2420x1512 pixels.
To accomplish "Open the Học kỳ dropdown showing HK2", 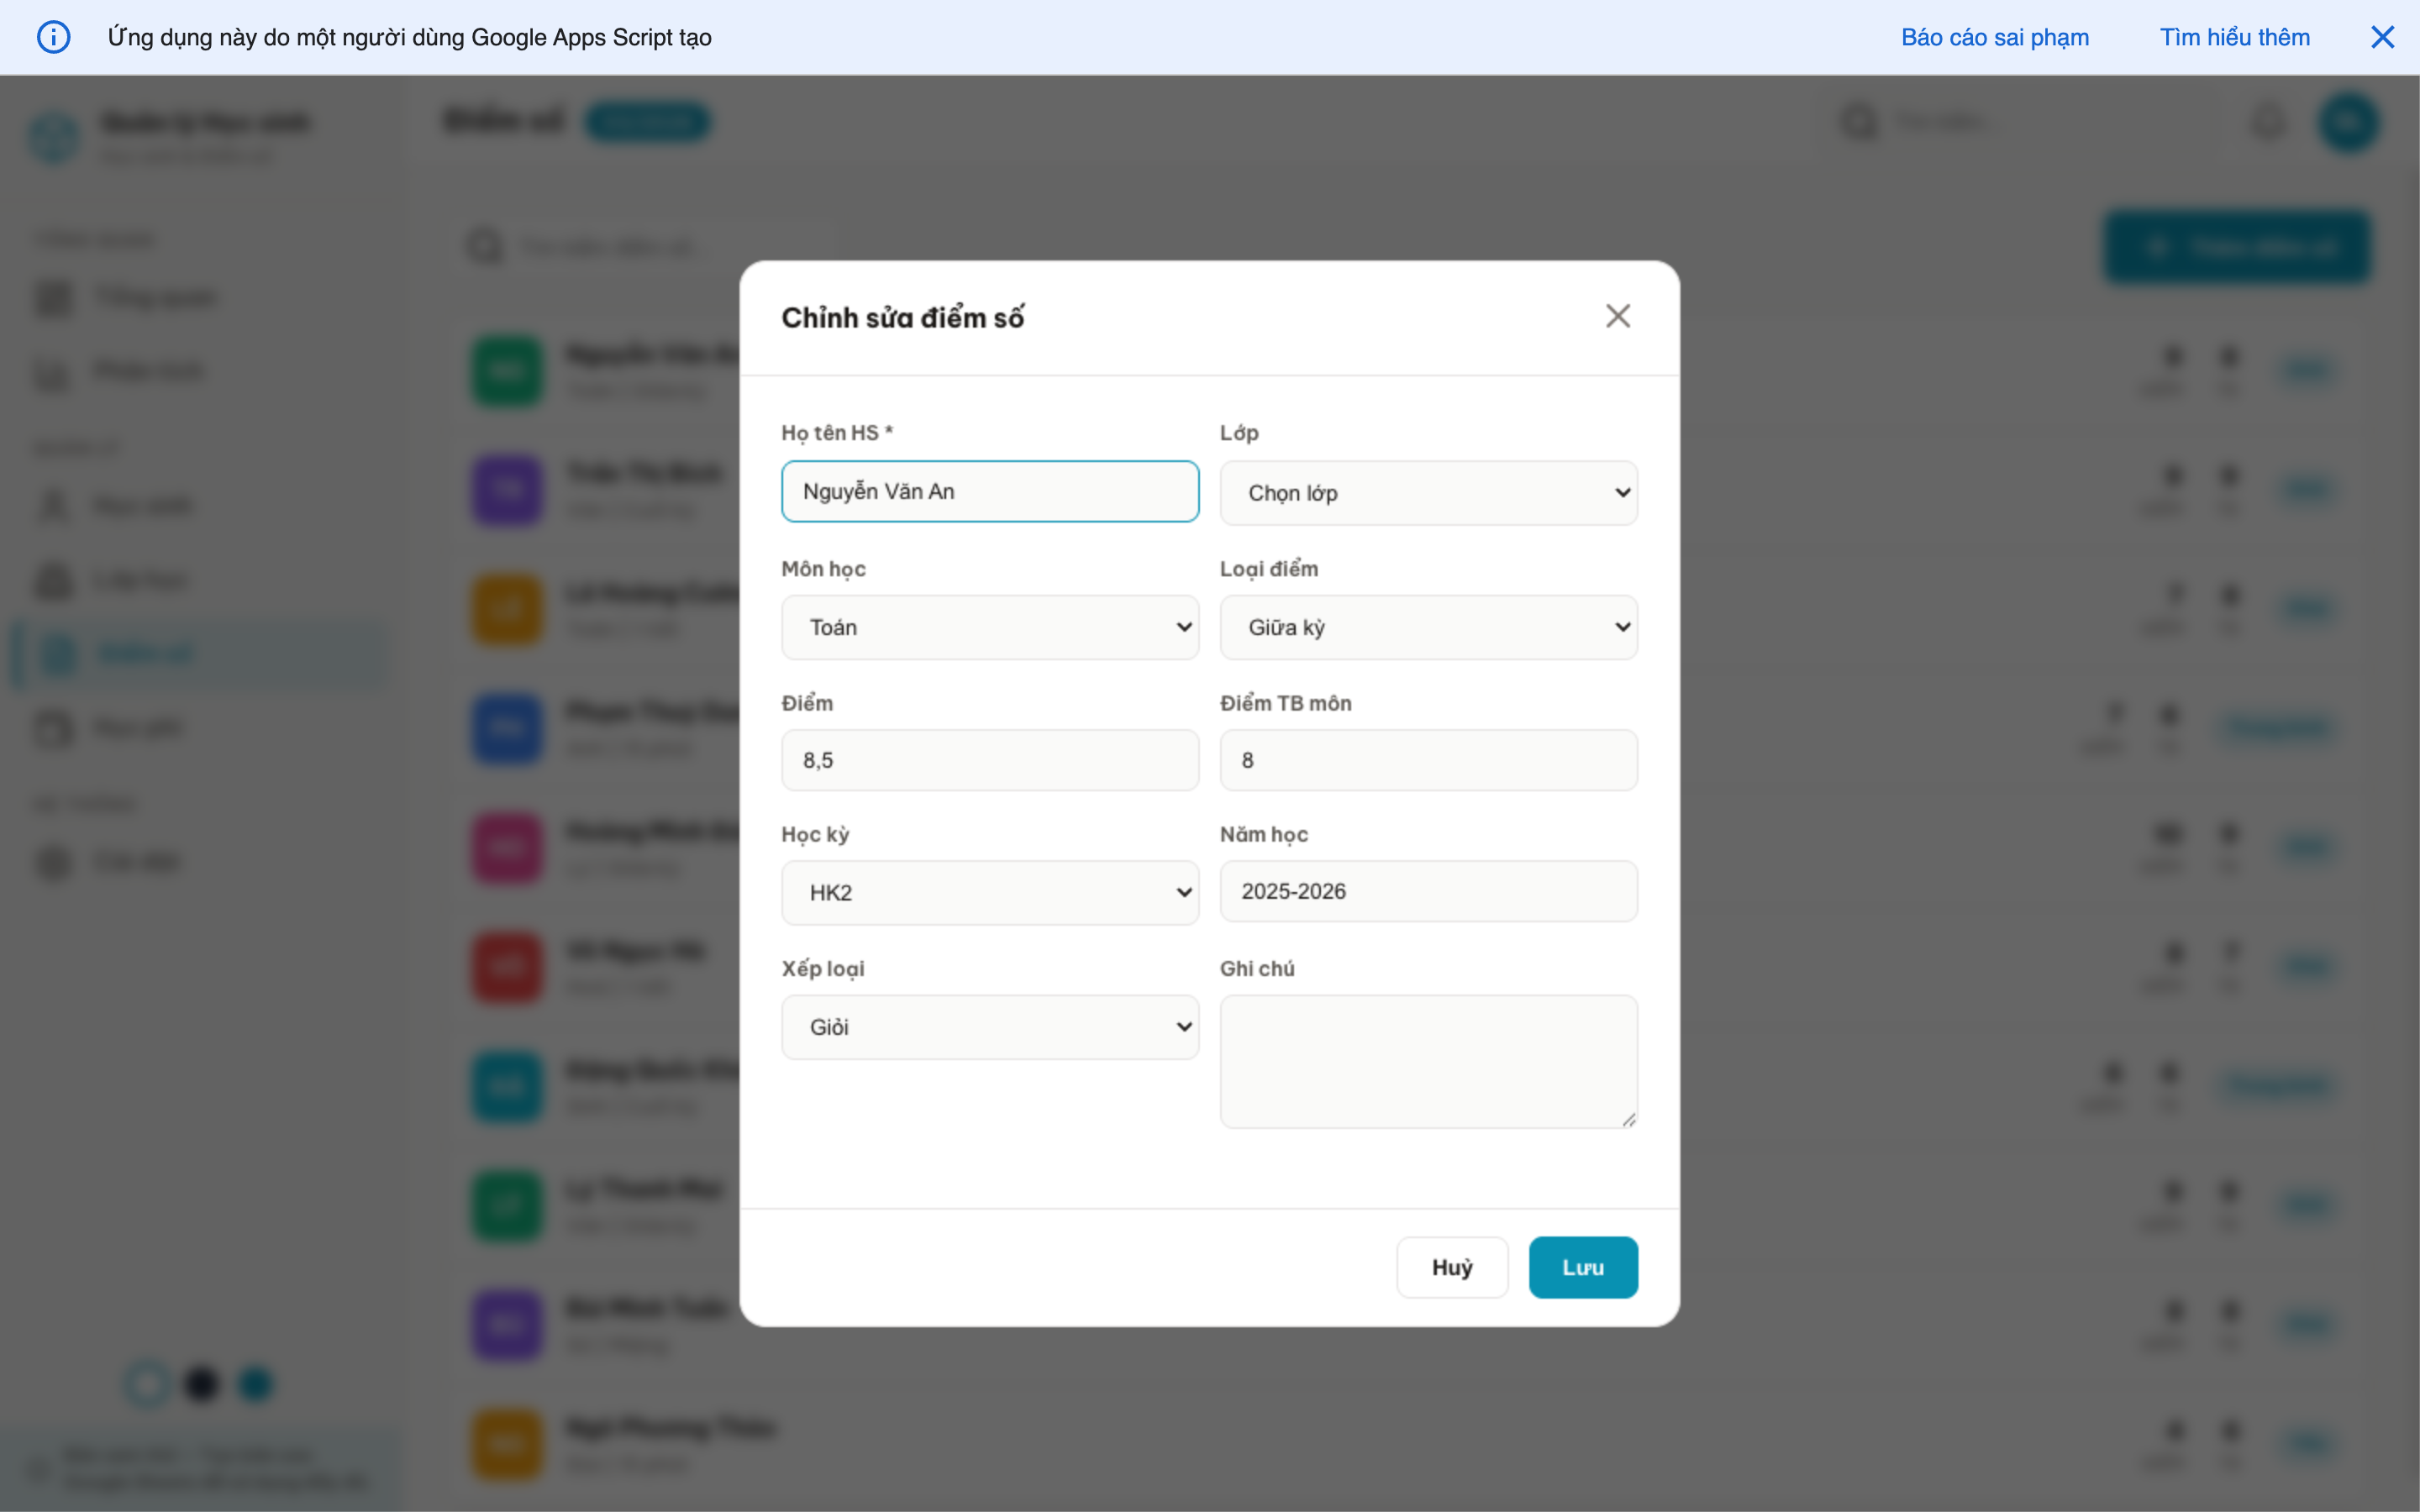I will click(989, 891).
